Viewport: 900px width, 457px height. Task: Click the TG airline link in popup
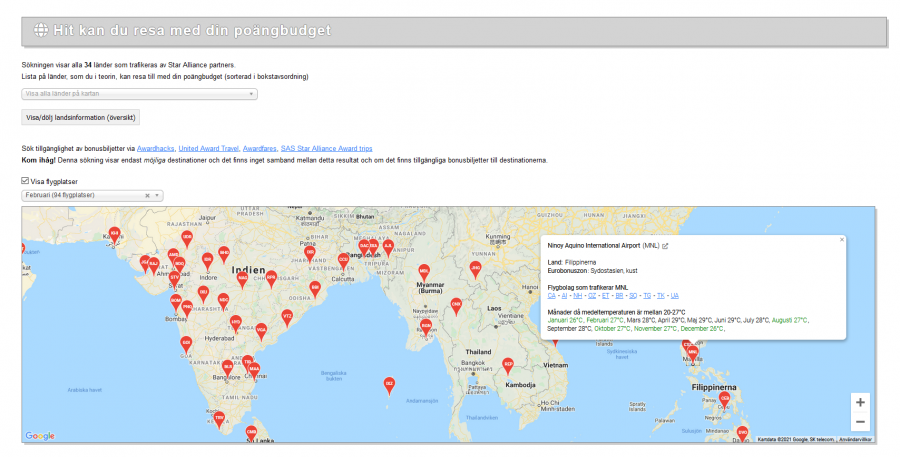[647, 295]
